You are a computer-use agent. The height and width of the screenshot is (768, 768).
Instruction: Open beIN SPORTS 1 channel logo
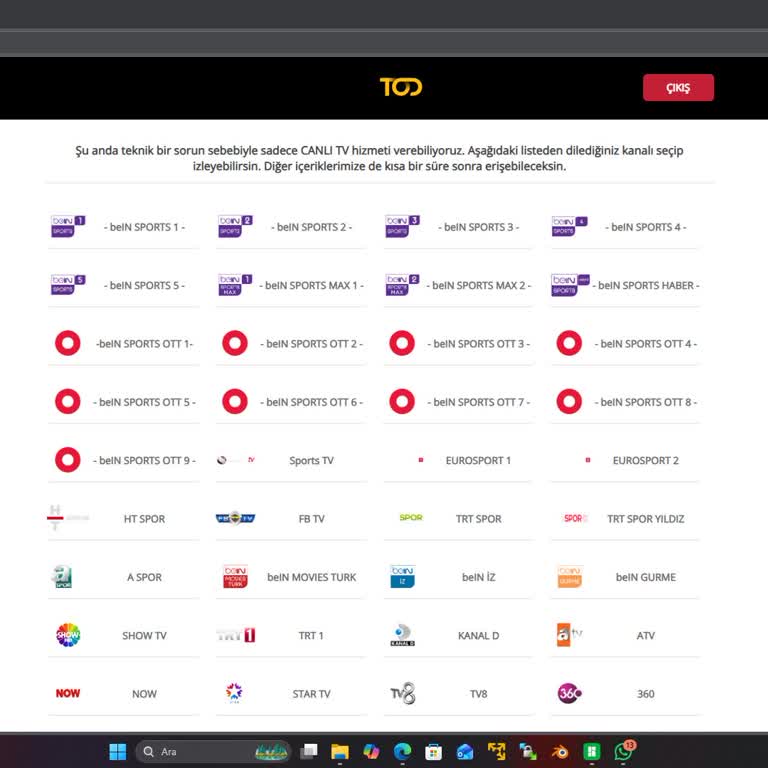coord(68,226)
